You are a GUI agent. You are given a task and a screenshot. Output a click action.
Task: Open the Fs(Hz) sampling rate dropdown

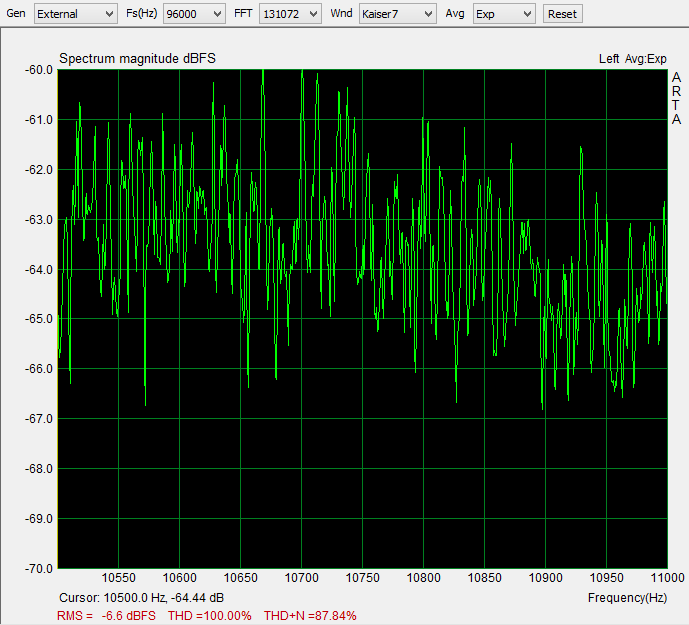coord(194,14)
